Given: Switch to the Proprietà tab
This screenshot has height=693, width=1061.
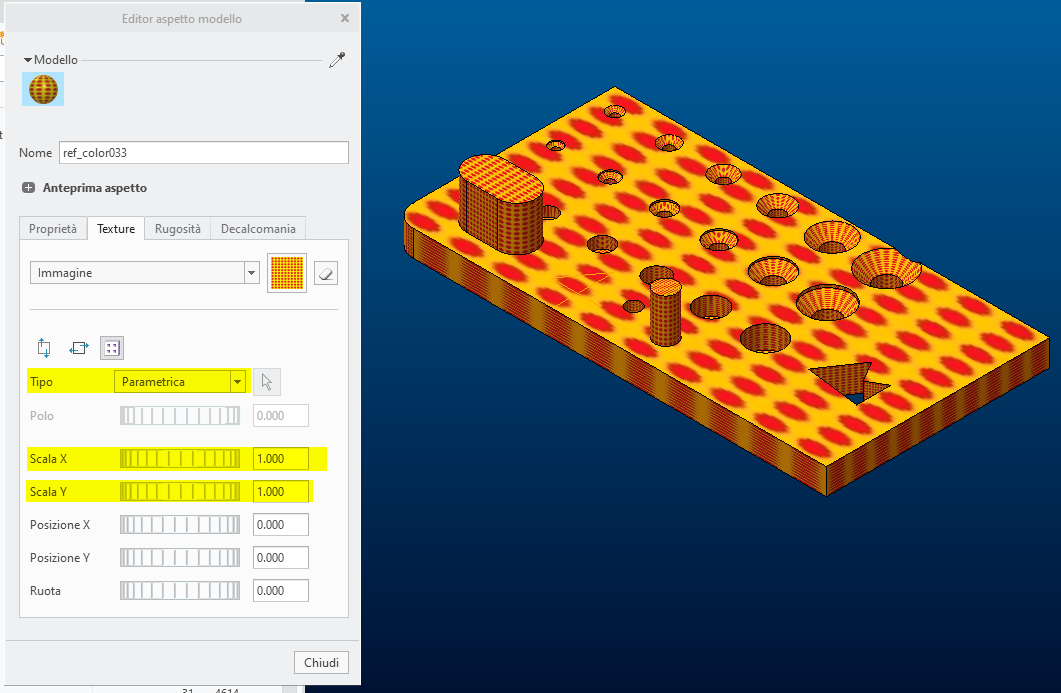Looking at the screenshot, I should 53,228.
